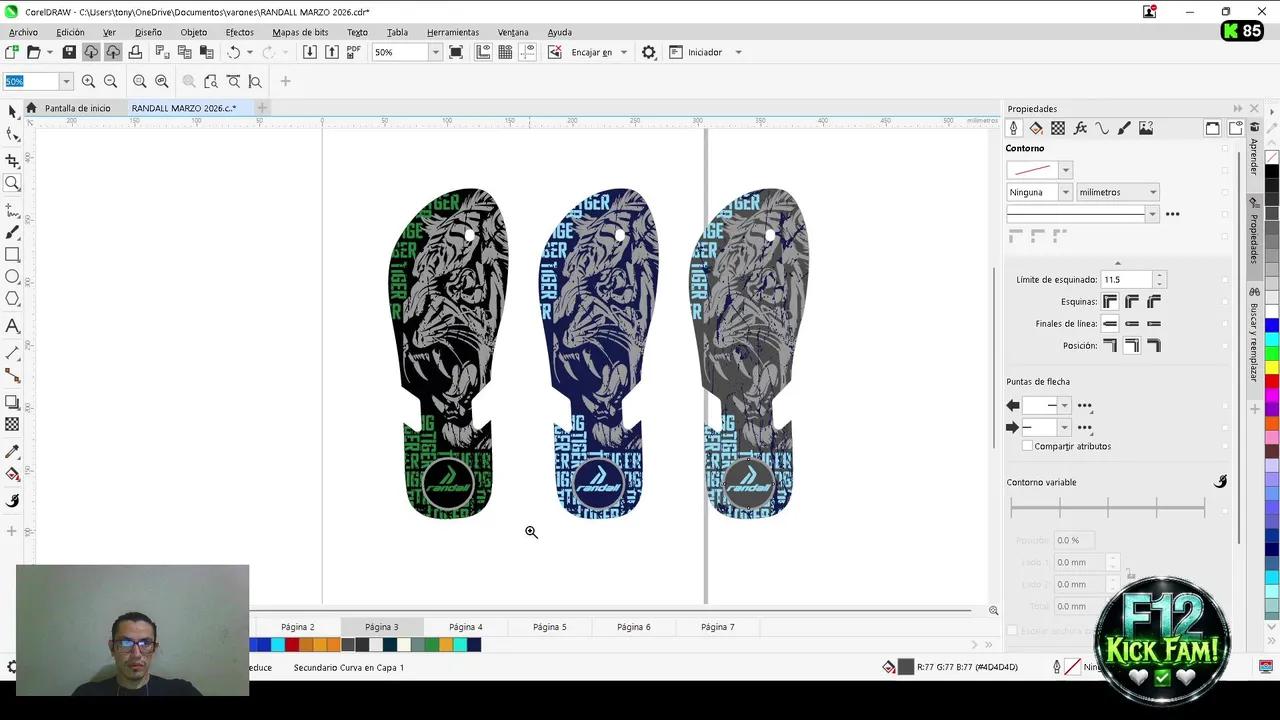
Task: Expand the Encajar en dropdown
Action: 624,52
